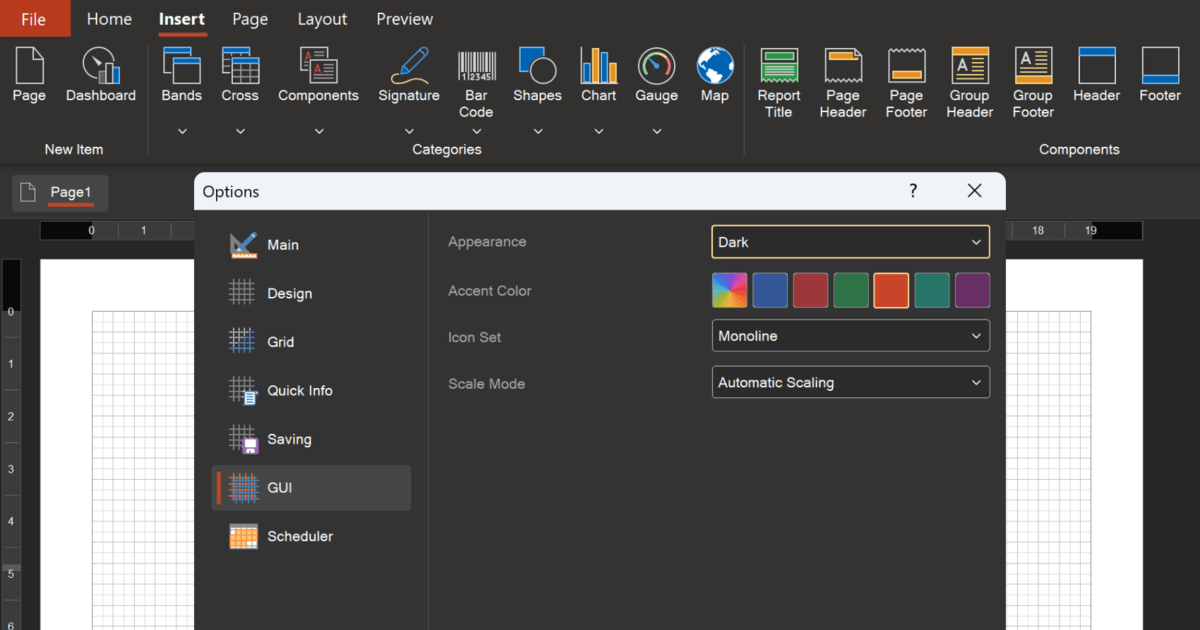
Task: Insert a Bar Code component
Action: point(475,75)
